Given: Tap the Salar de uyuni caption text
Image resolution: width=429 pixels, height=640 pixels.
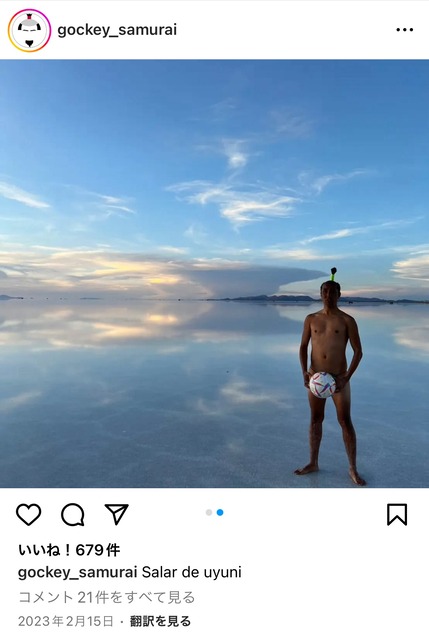Looking at the screenshot, I should point(191,572).
